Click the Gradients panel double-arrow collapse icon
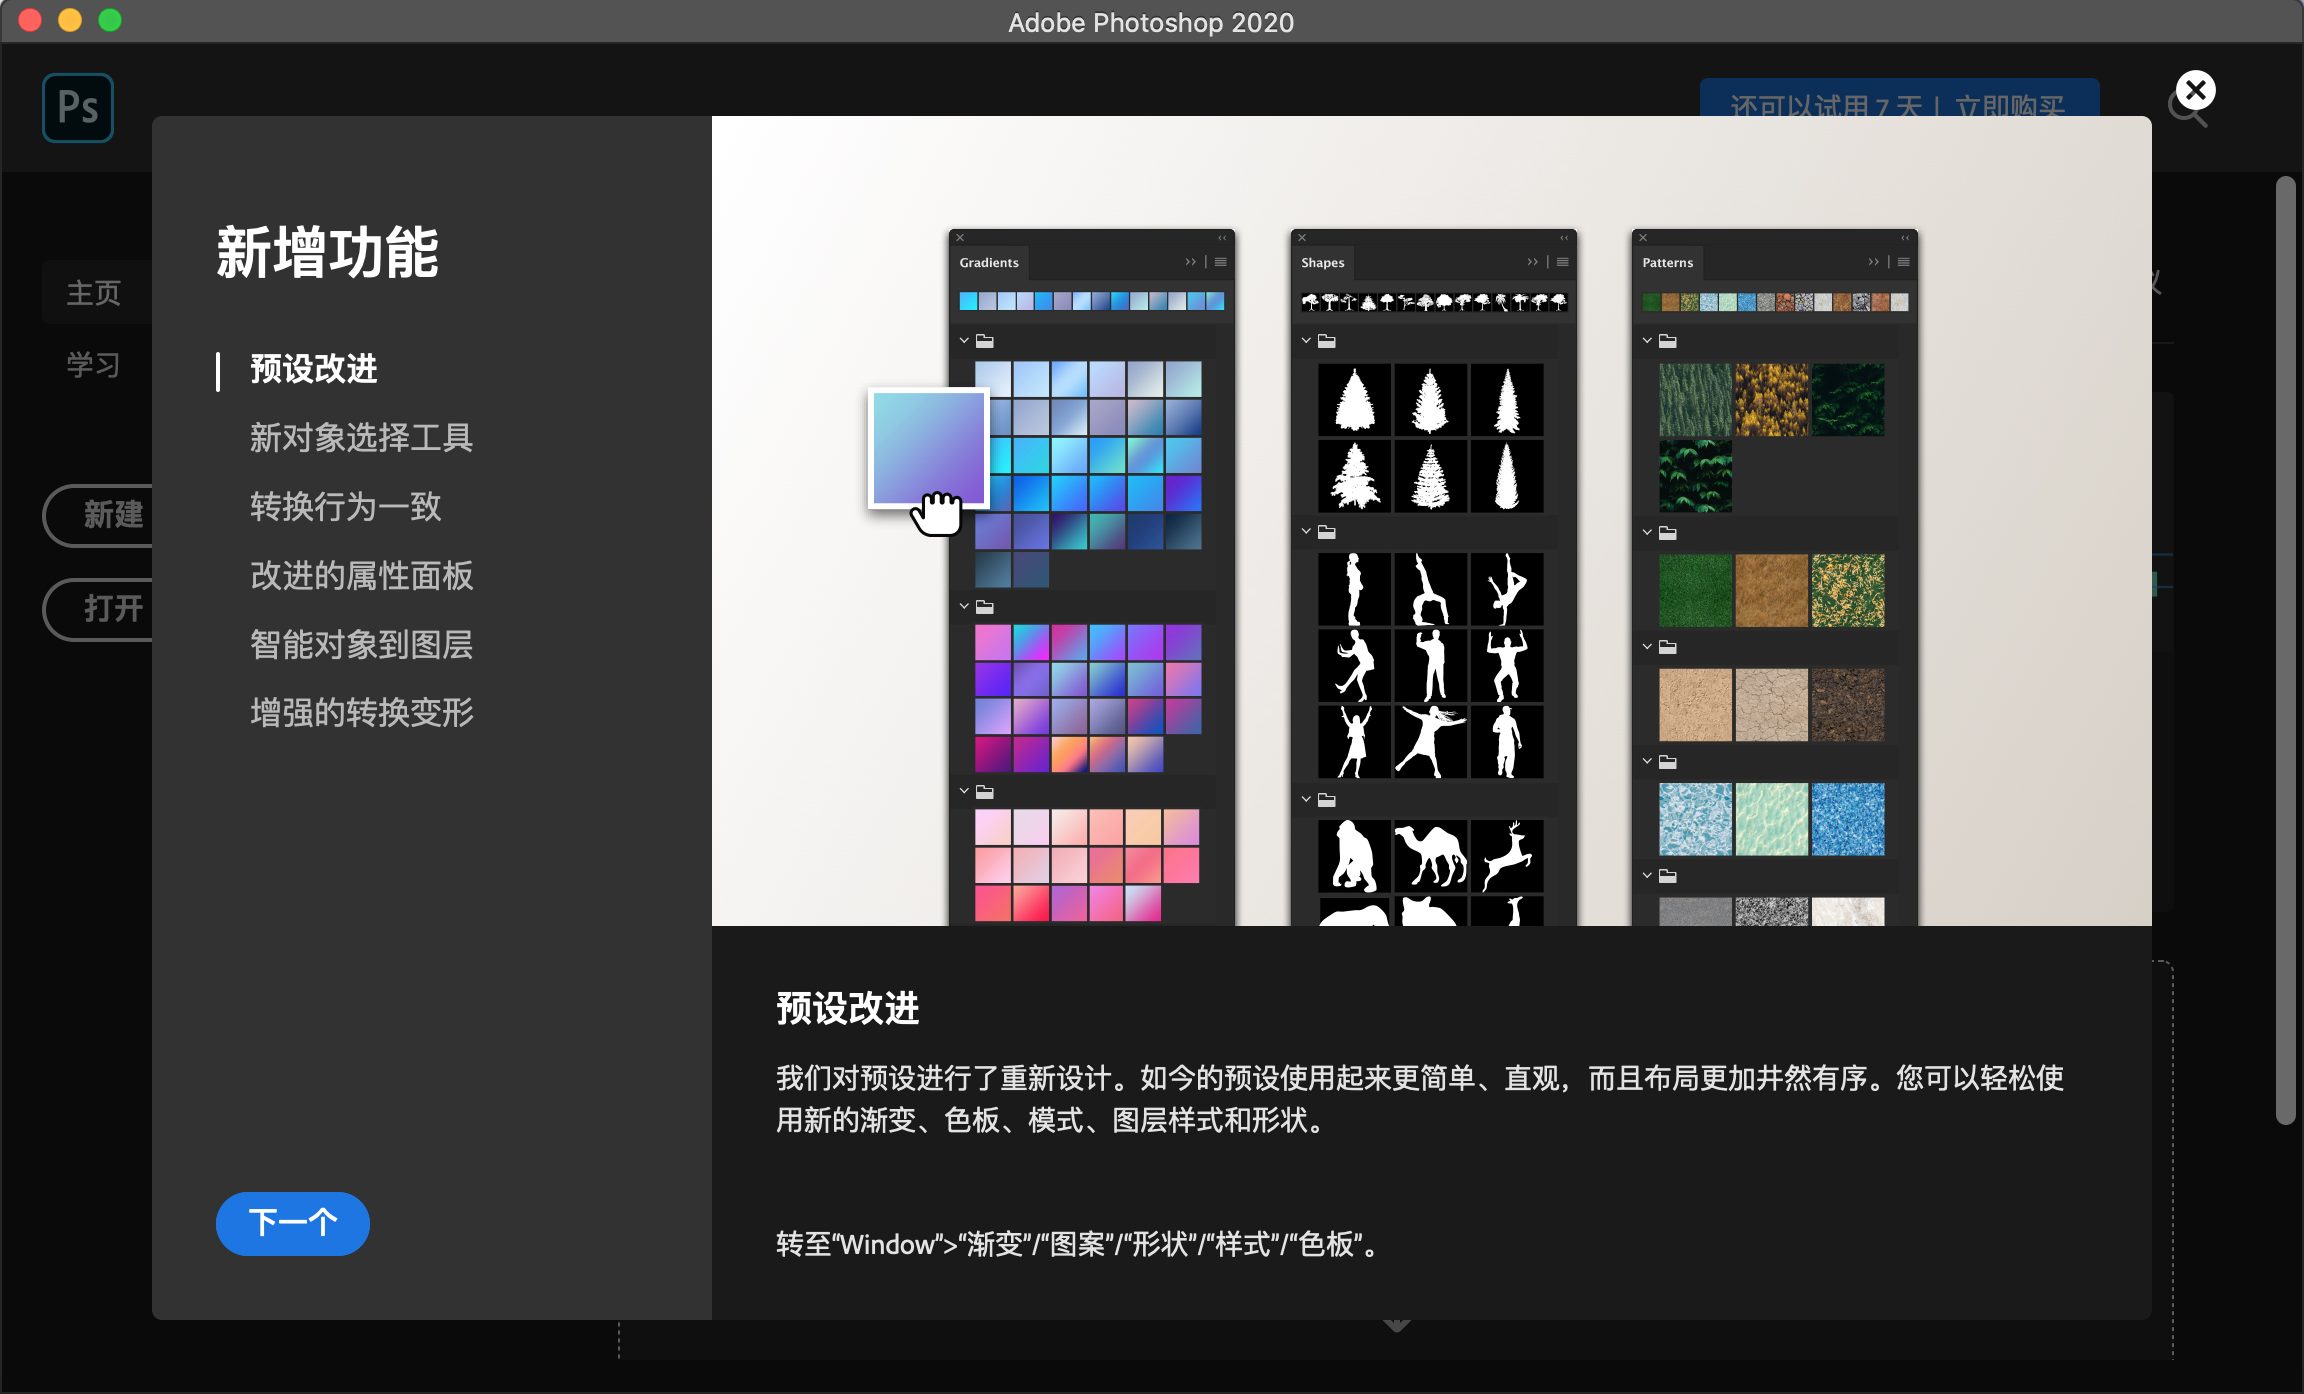The width and height of the screenshot is (2304, 1394). 1190,262
